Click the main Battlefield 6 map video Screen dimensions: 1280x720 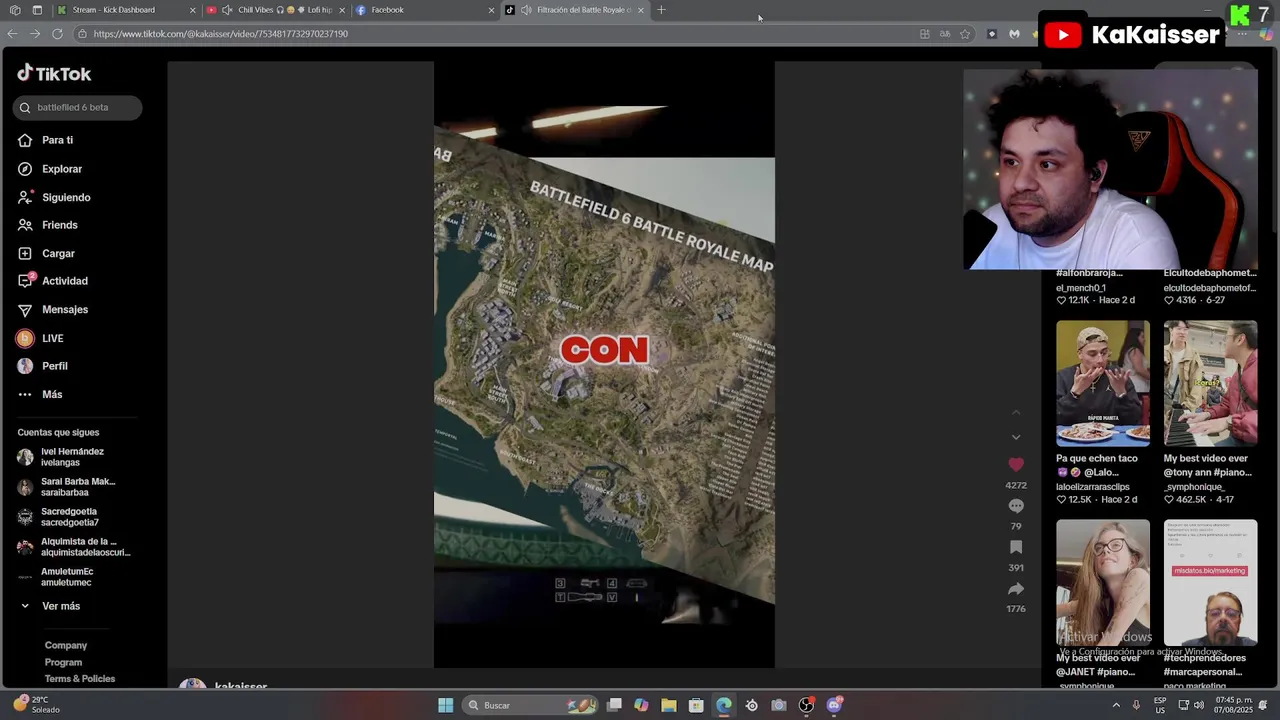(604, 365)
